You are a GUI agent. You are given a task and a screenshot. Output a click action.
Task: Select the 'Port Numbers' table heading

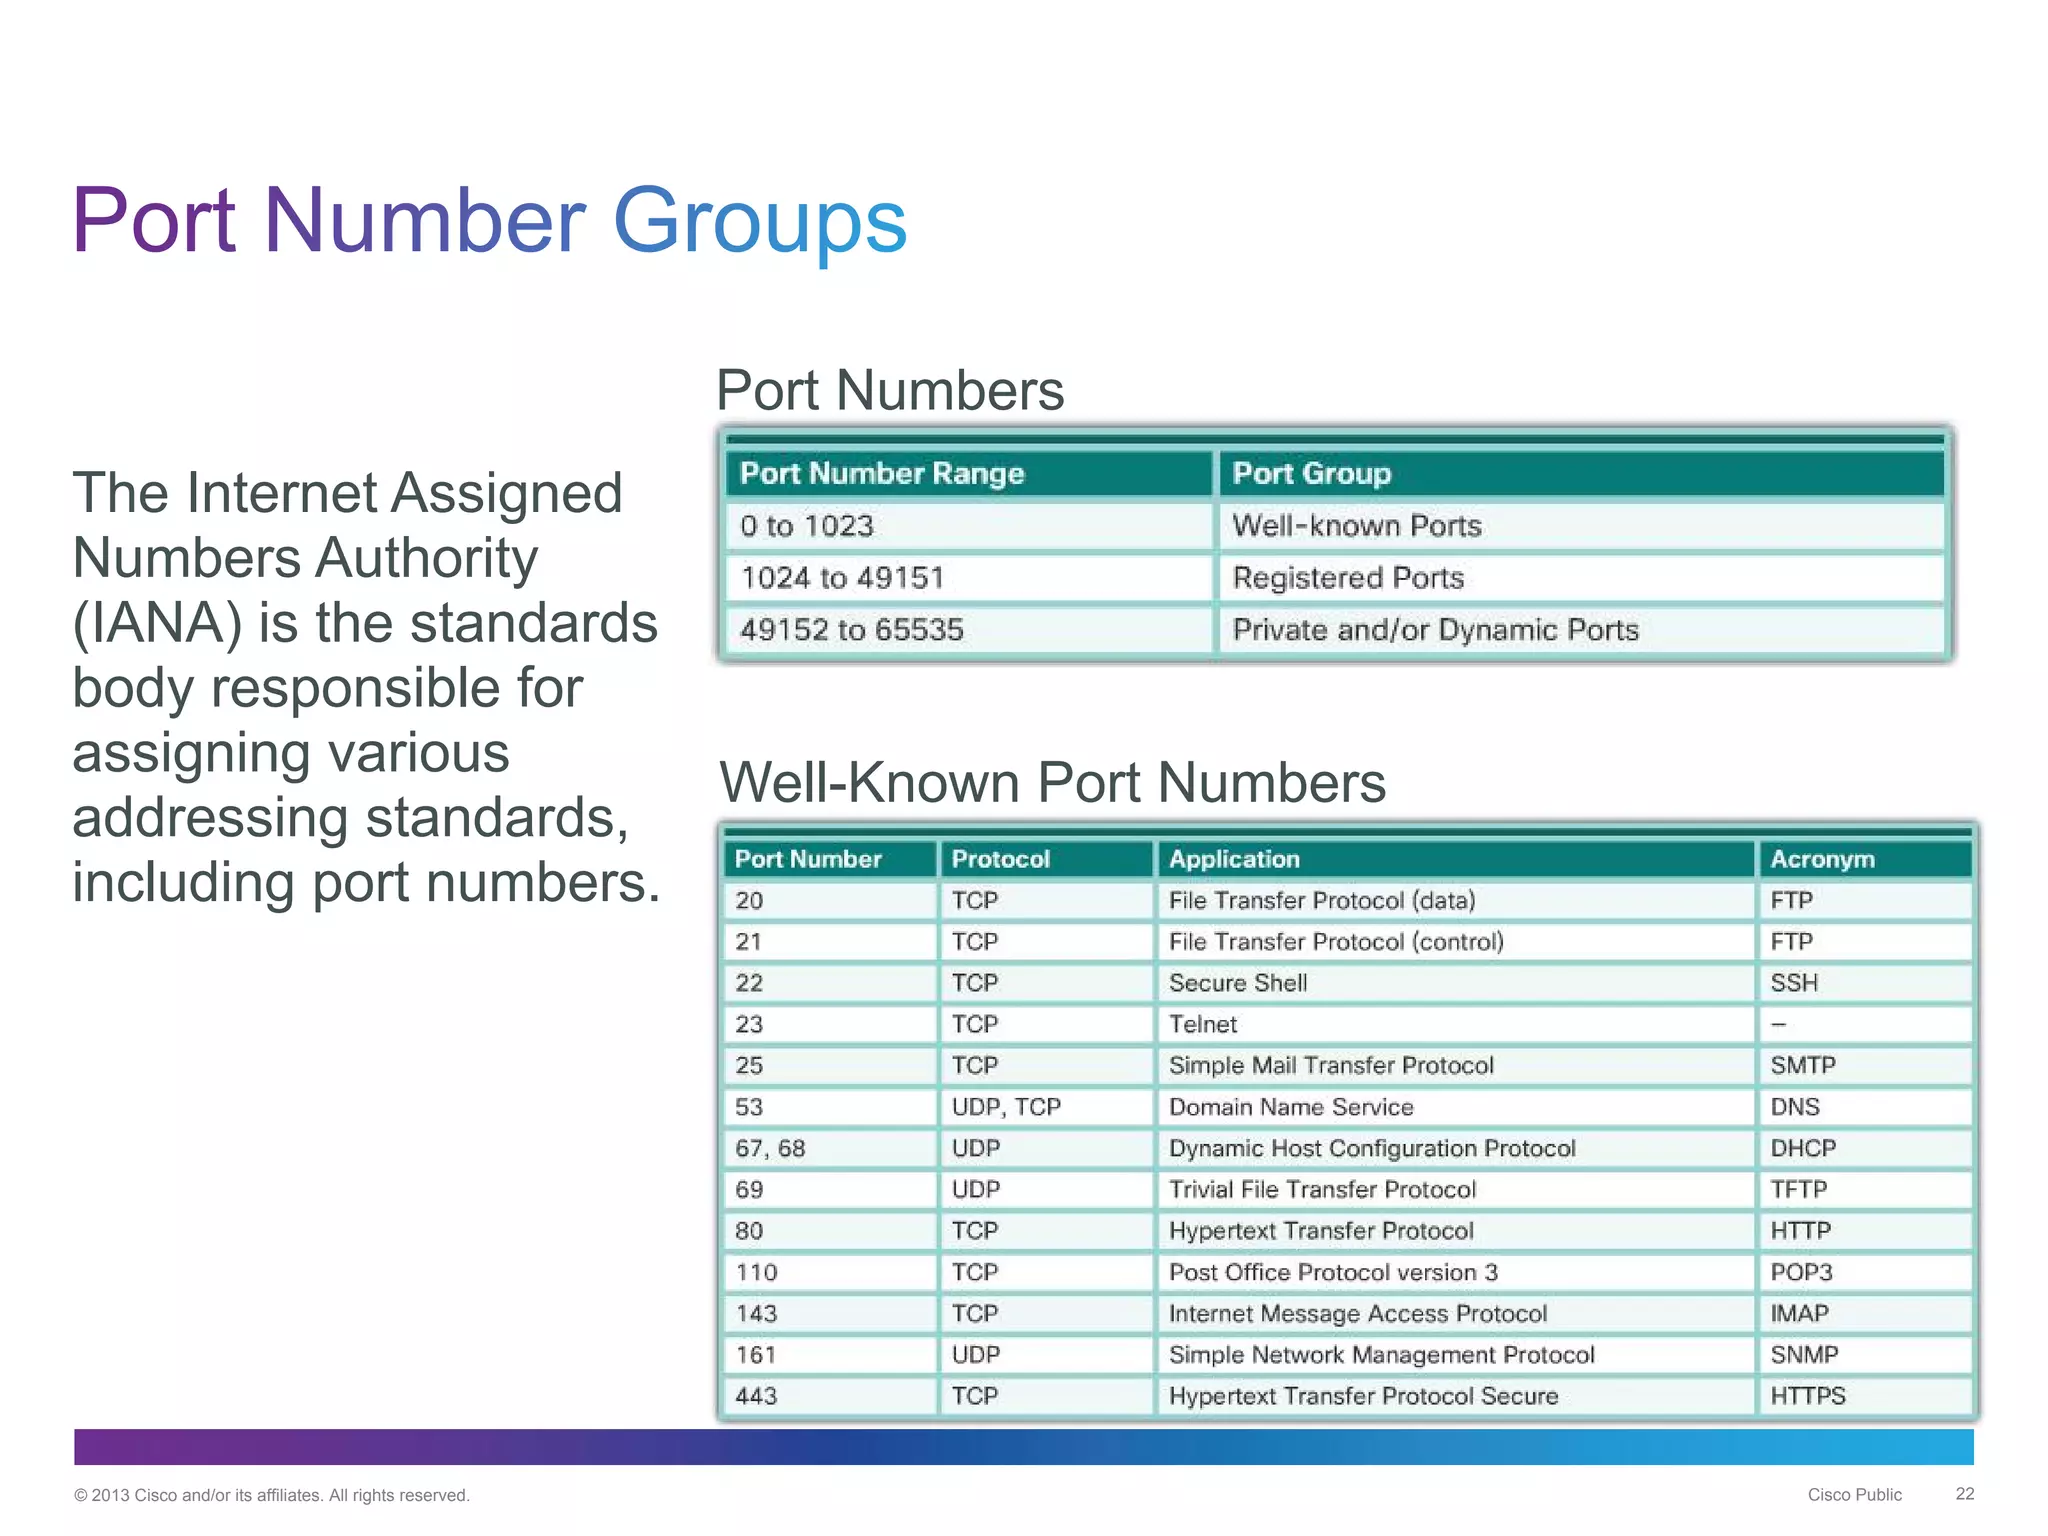click(x=890, y=390)
